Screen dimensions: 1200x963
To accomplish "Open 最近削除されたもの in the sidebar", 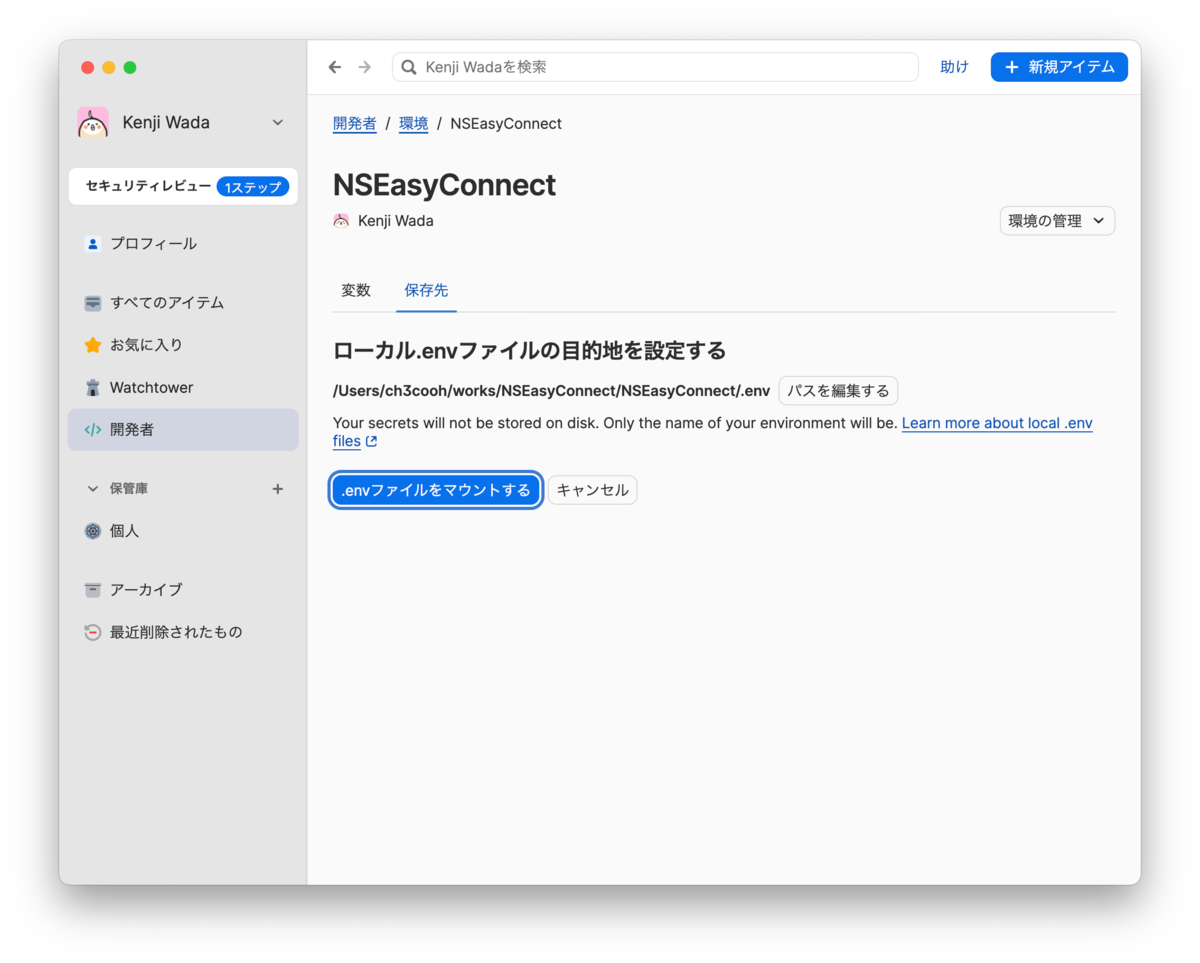I will pyautogui.click(x=183, y=632).
